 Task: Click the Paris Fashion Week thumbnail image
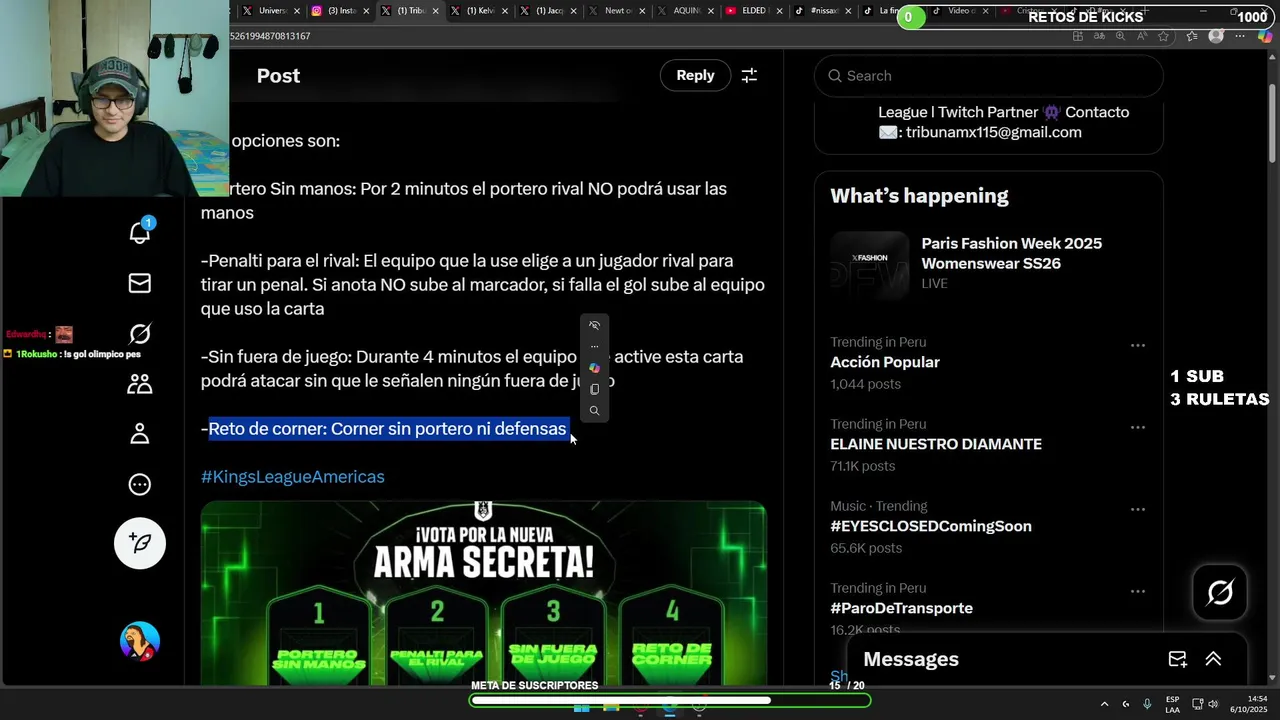pos(869,265)
